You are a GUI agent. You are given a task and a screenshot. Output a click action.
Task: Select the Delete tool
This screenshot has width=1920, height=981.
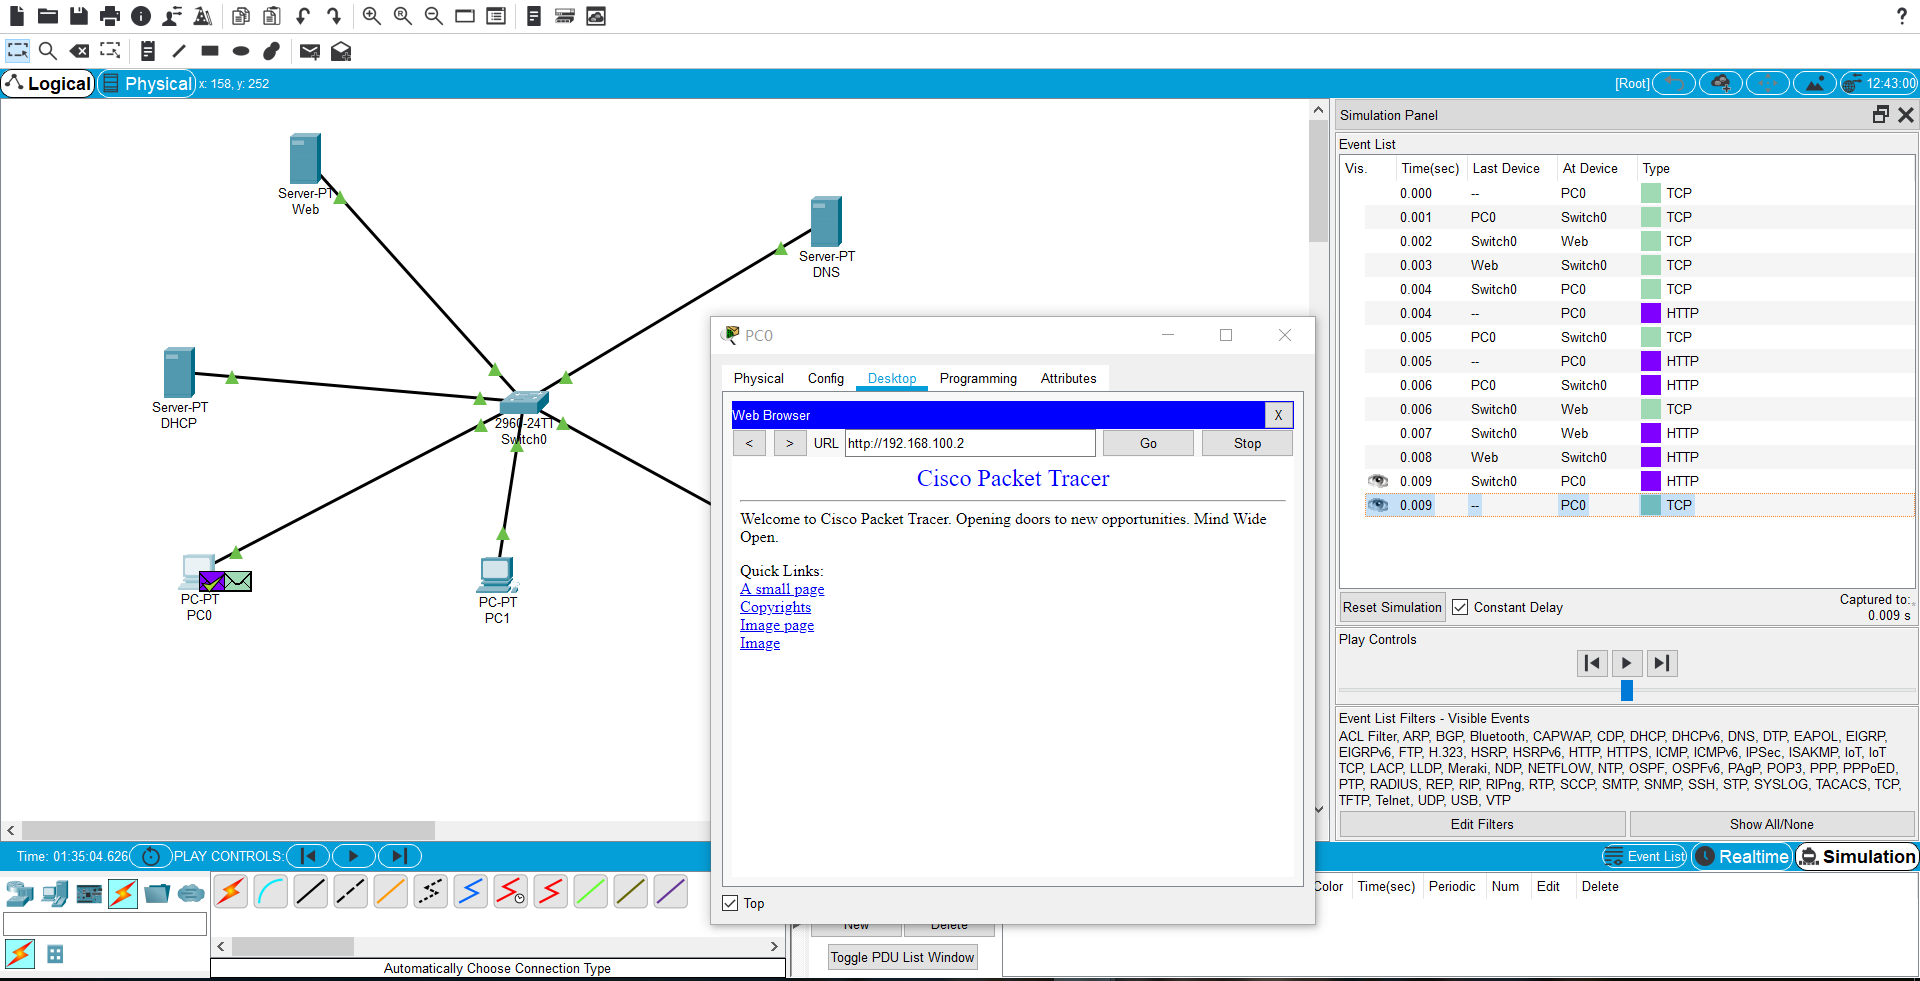tap(79, 51)
